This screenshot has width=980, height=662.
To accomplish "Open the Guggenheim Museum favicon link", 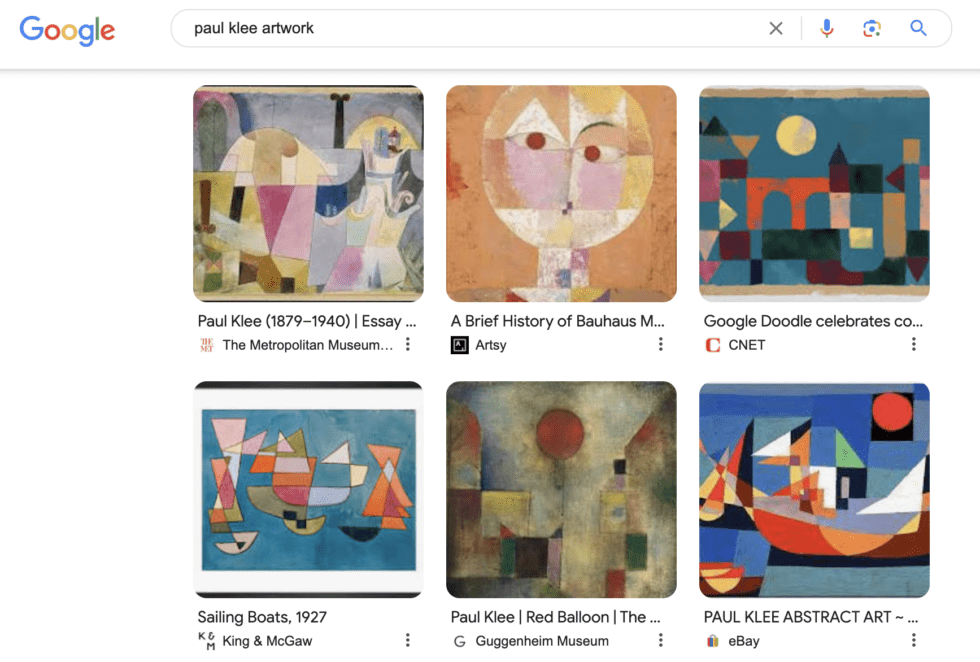I will coord(459,641).
